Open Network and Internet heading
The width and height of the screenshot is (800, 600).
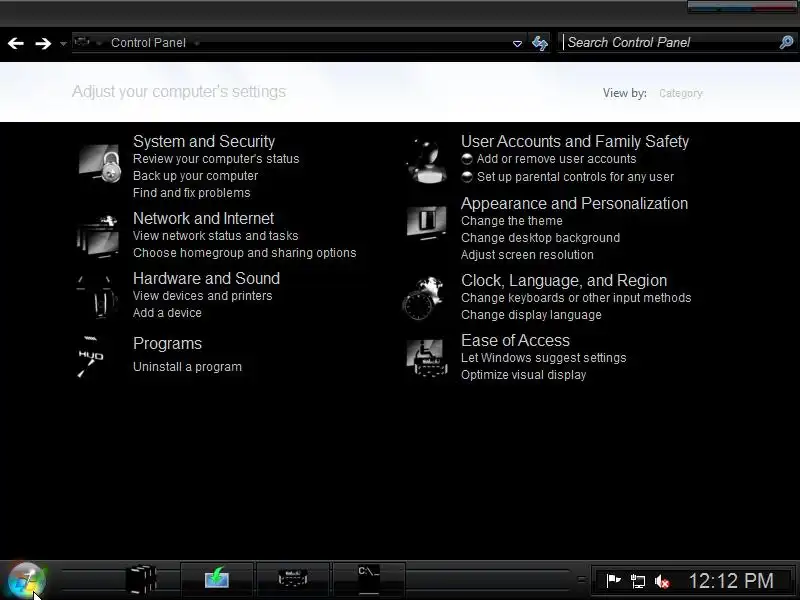(204, 218)
